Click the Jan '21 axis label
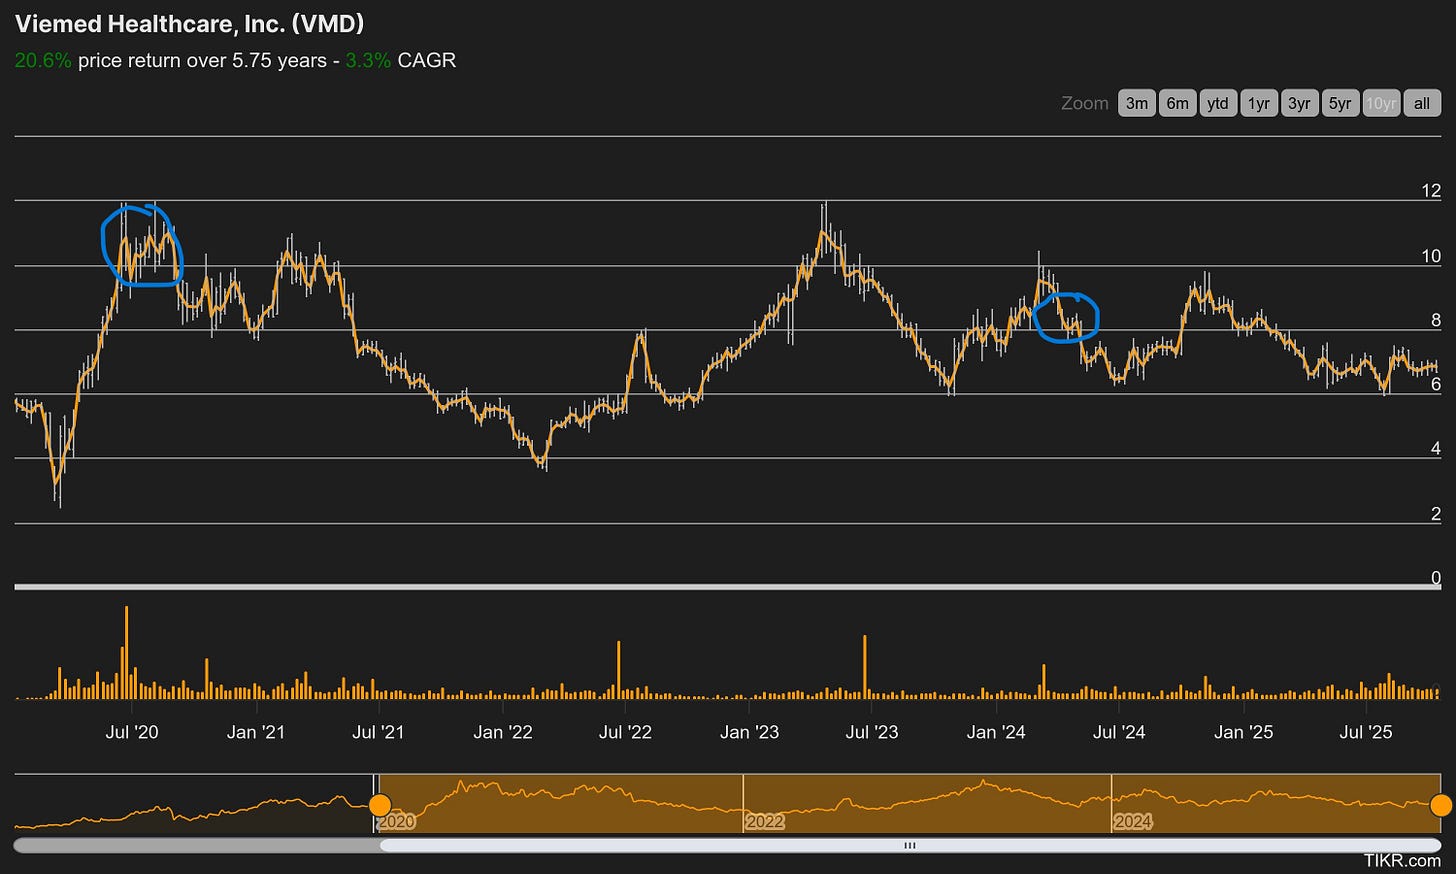 click(256, 732)
